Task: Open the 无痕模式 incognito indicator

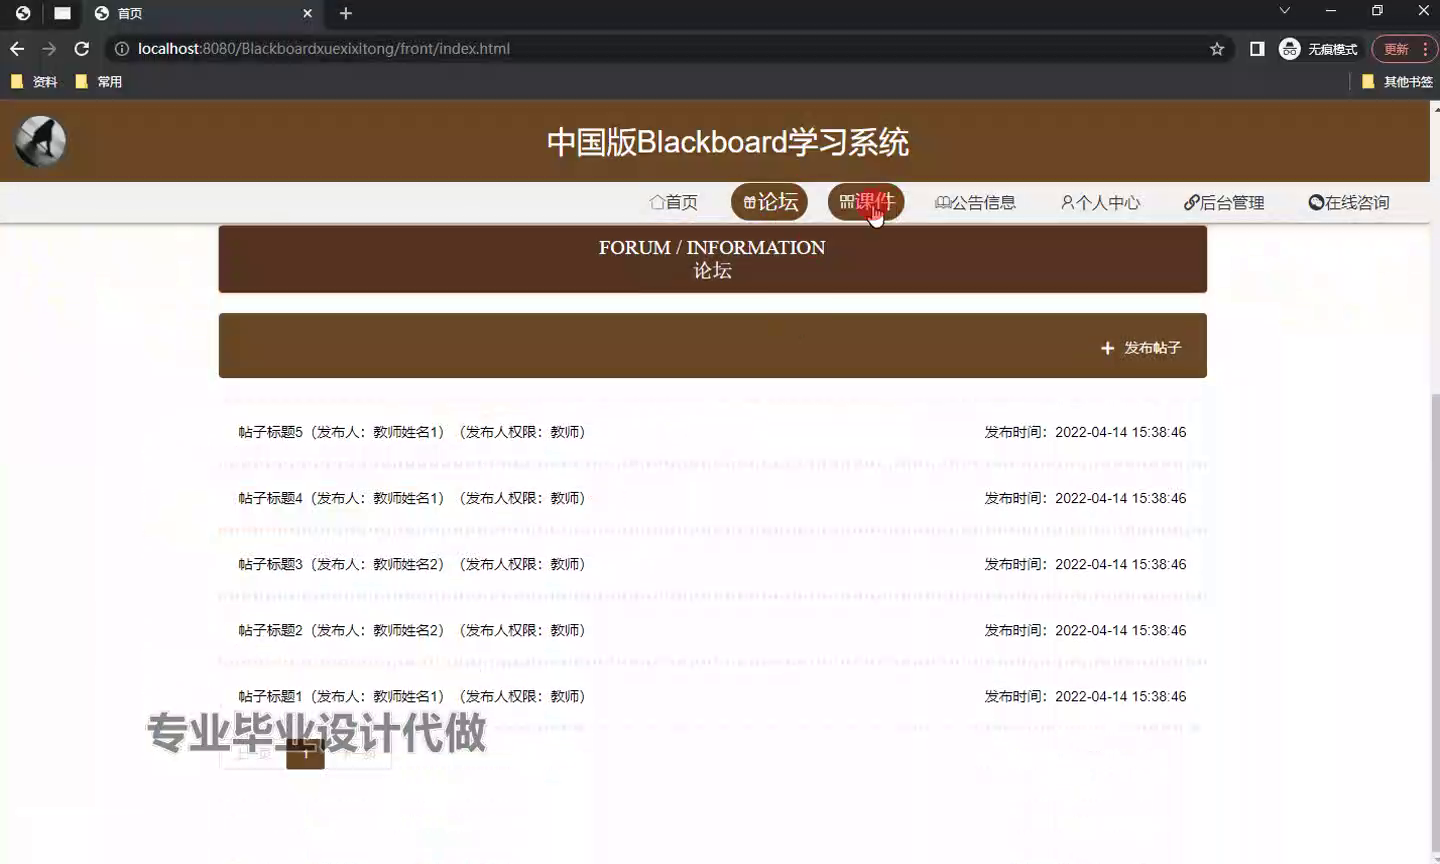Action: [1318, 49]
